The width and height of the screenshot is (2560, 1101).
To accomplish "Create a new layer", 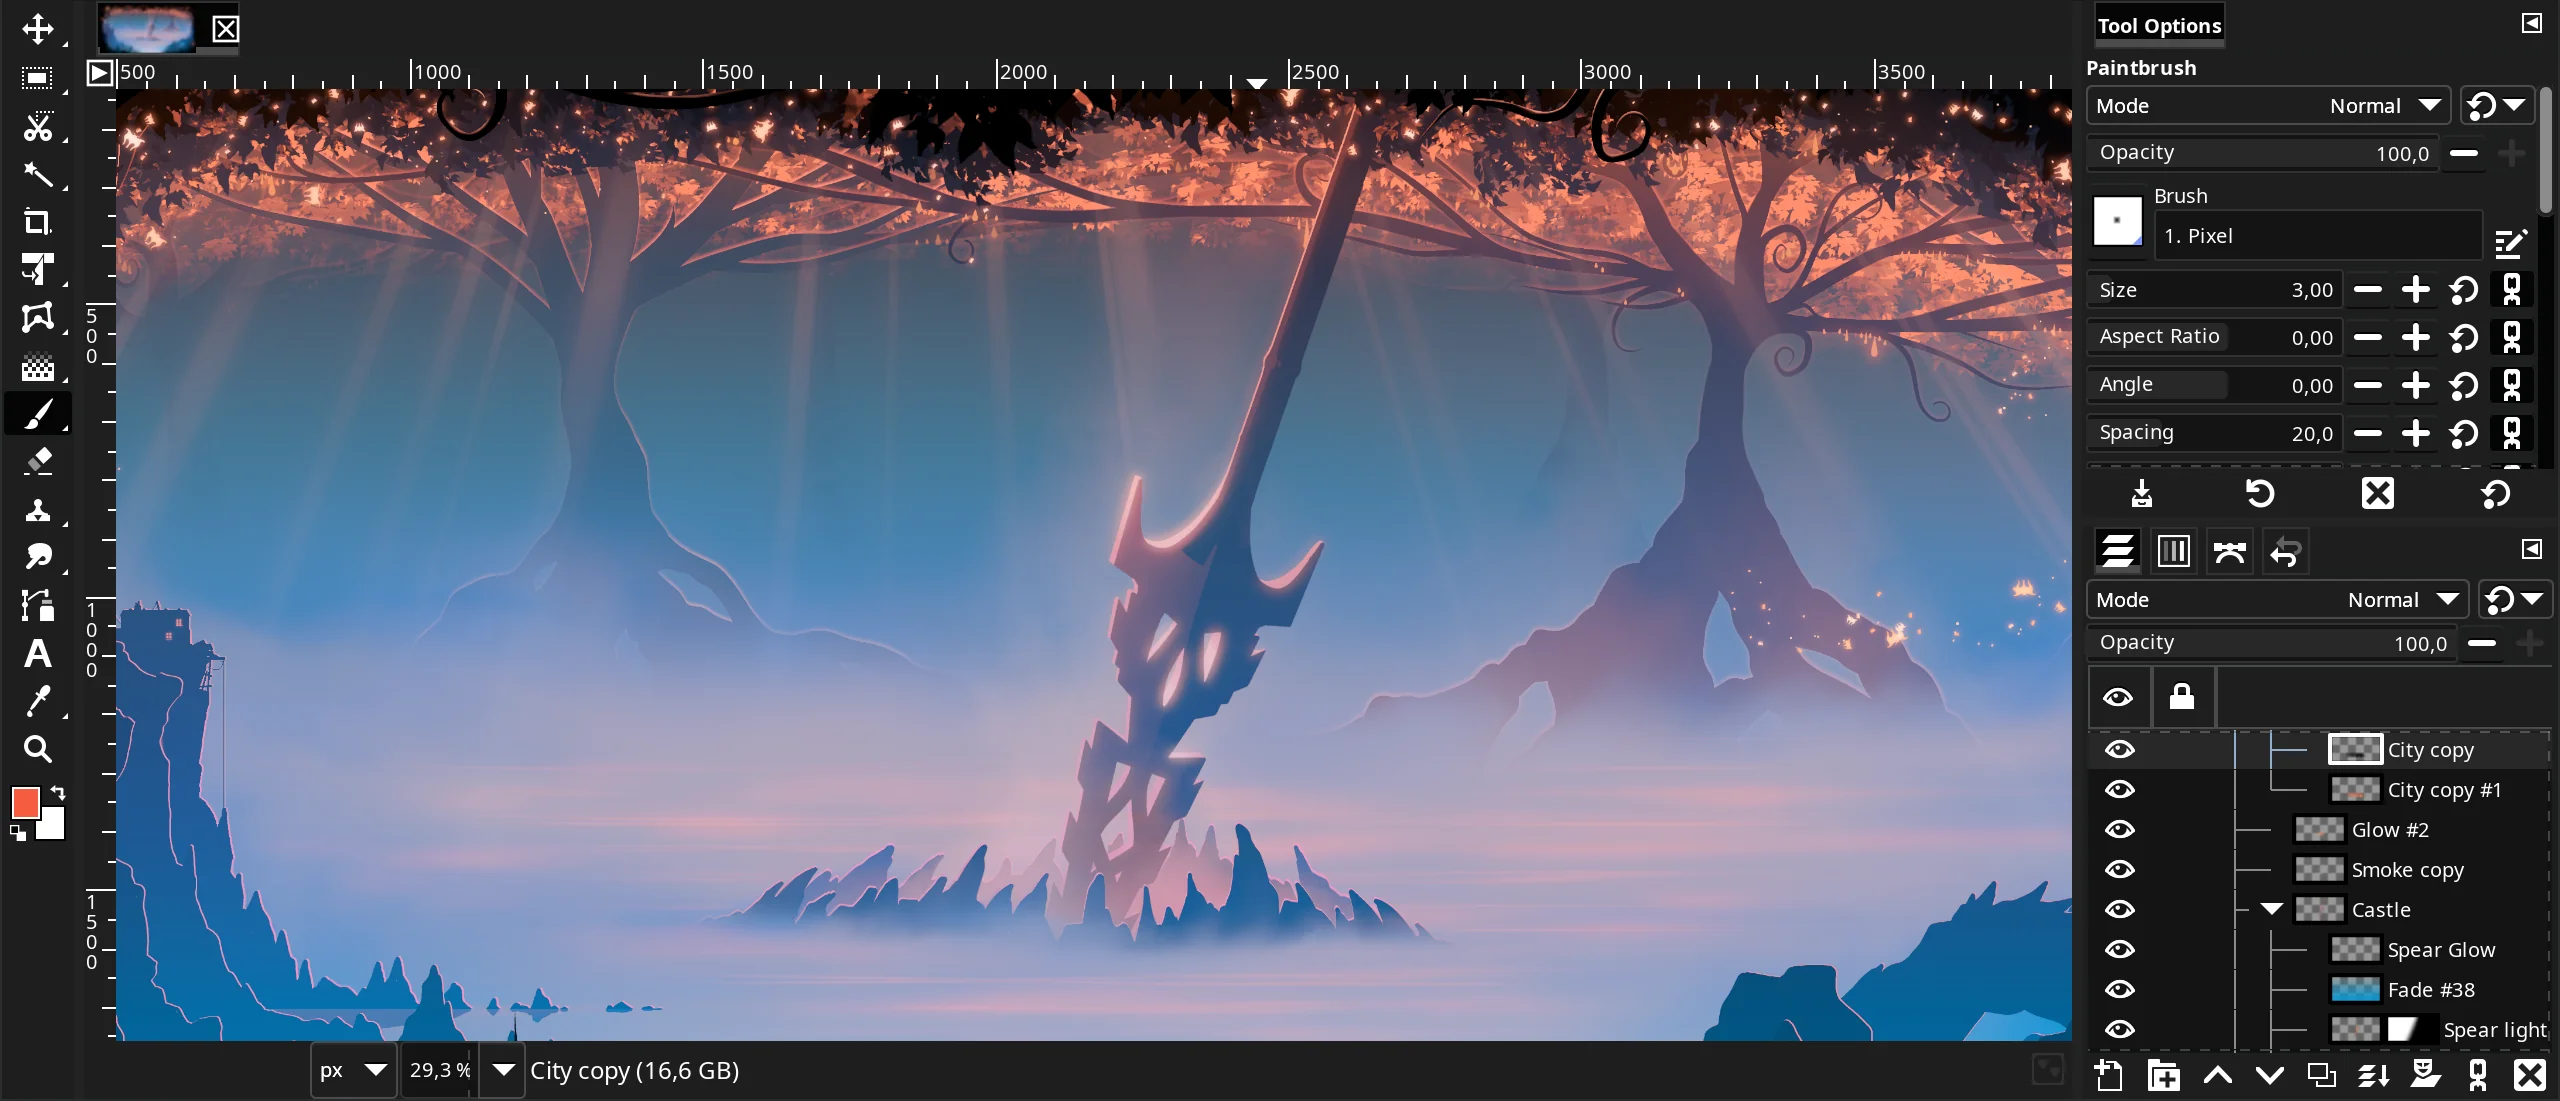I will [2108, 1075].
